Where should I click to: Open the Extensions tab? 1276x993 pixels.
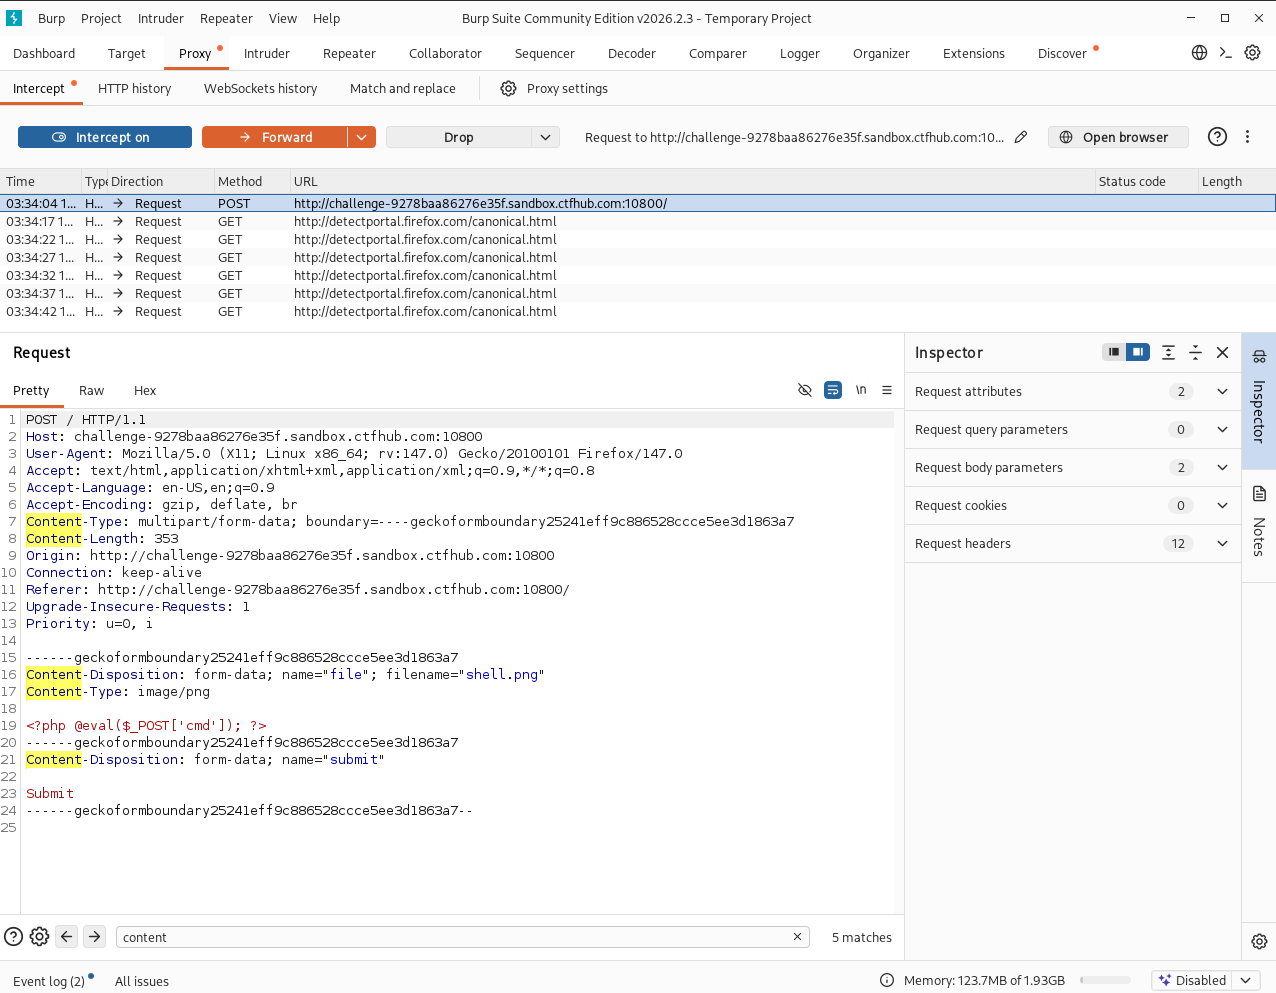click(x=974, y=53)
